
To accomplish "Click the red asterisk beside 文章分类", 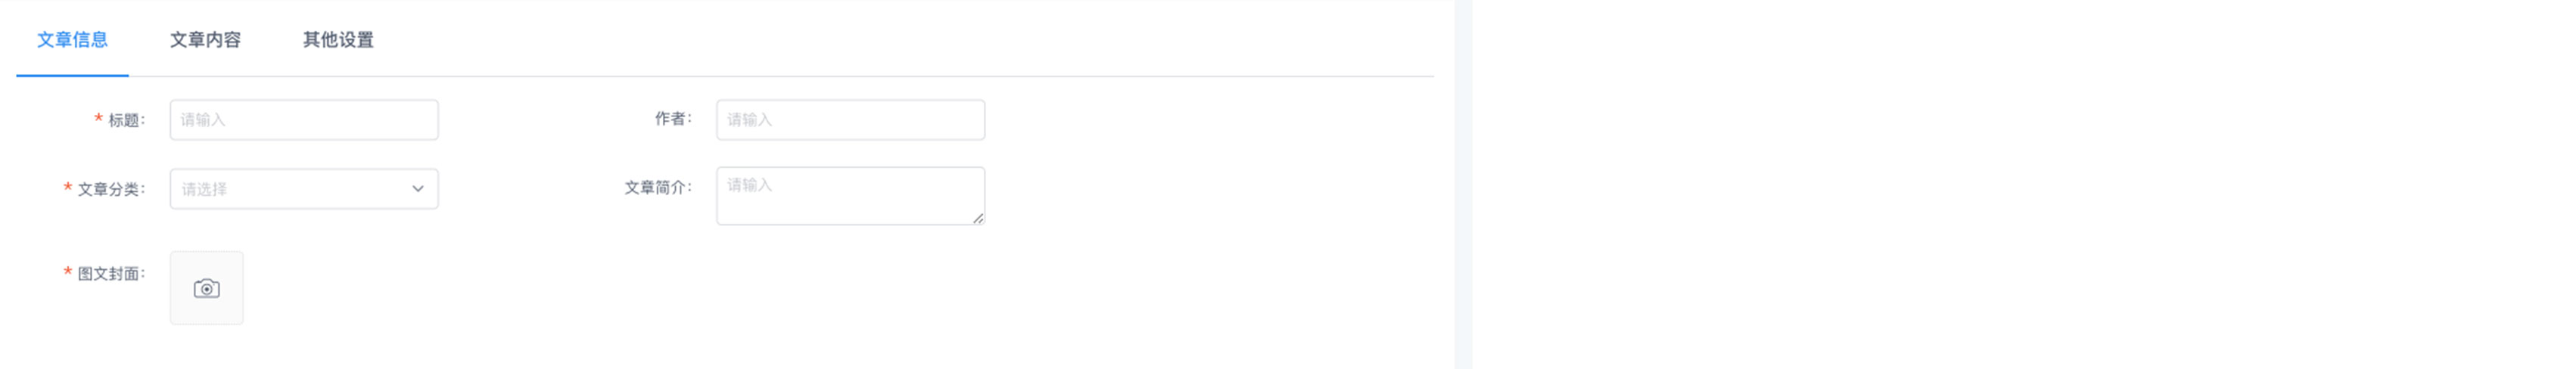I will point(68,188).
